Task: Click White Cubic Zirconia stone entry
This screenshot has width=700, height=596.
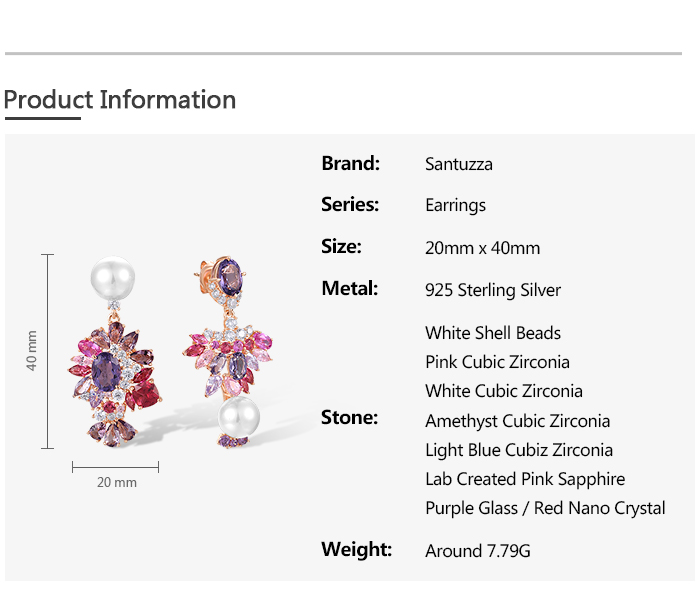Action: 503,391
